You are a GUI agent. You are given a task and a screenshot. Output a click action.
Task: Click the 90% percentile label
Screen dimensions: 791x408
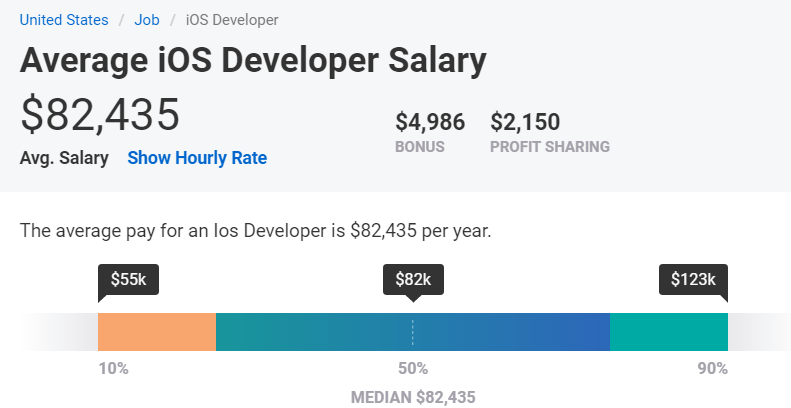pyautogui.click(x=712, y=369)
